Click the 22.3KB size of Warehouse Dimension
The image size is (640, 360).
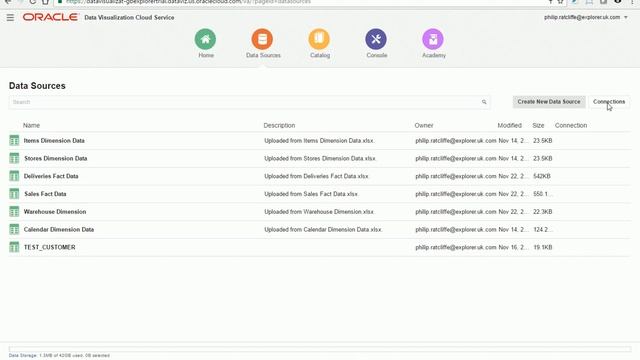(x=542, y=211)
